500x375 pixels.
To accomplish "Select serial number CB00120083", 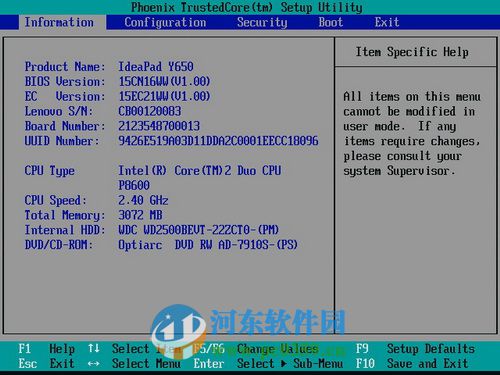I will [x=150, y=111].
